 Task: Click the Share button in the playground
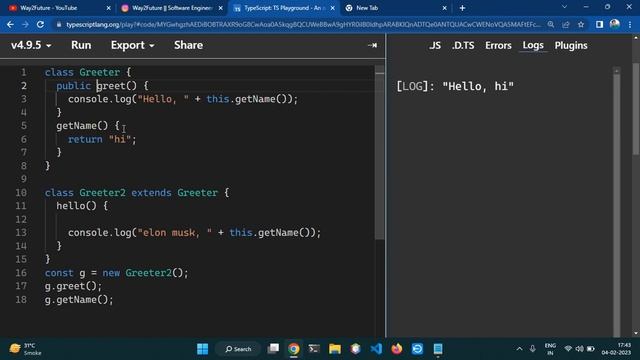pyautogui.click(x=188, y=45)
